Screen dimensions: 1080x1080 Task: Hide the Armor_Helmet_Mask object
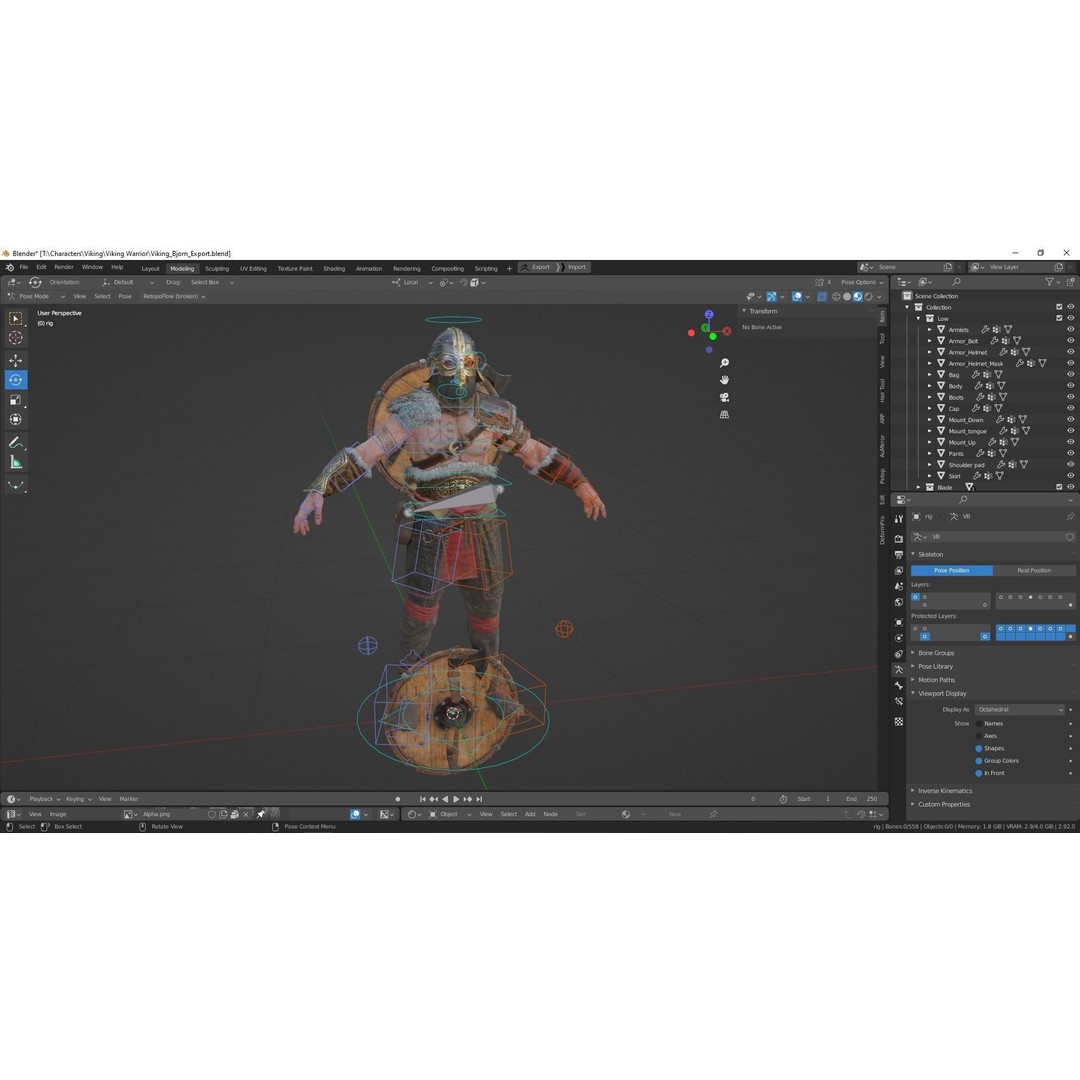(1070, 363)
